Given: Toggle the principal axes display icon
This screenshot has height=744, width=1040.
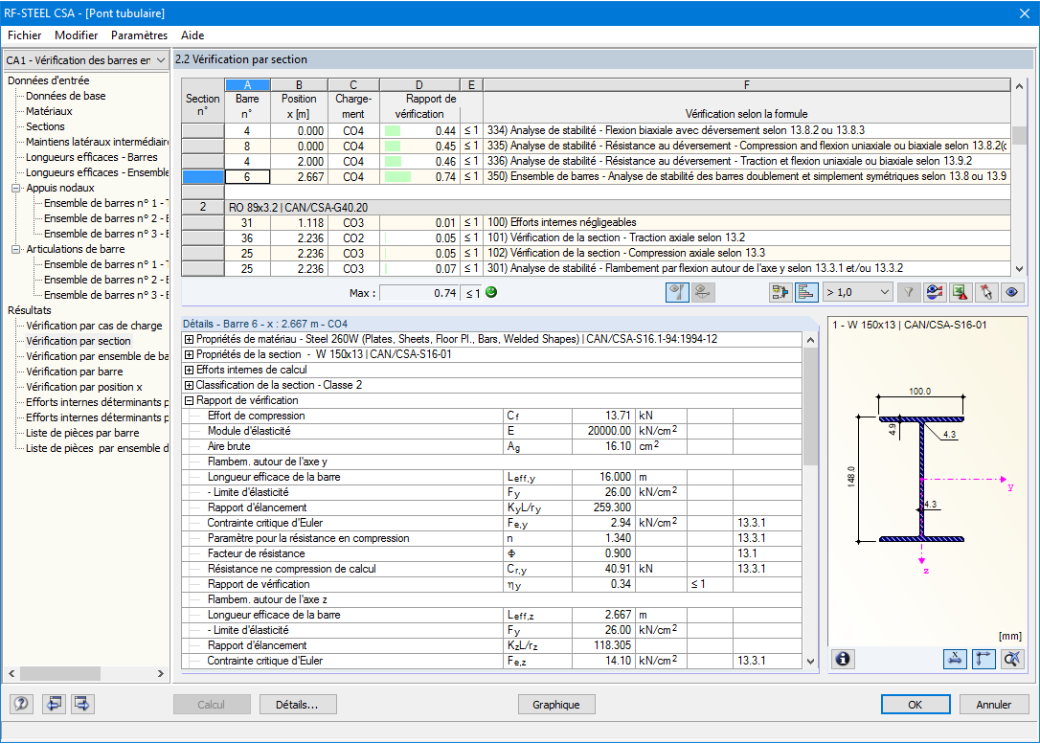Looking at the screenshot, I should point(984,659).
